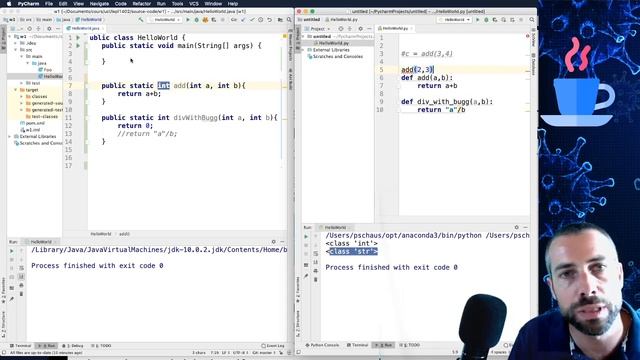Toggle soft-wrap icon in Java Run panel
The width and height of the screenshot is (640, 360).
[x=22, y=268]
